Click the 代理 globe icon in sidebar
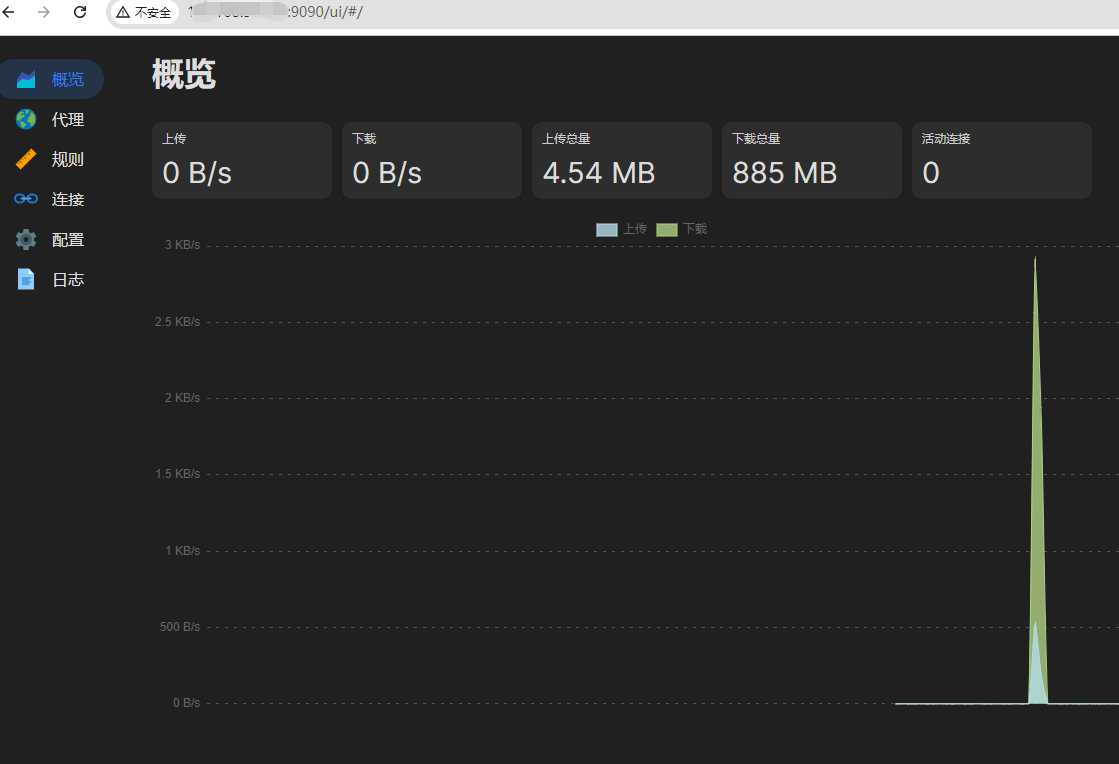The width and height of the screenshot is (1119, 764). [26, 119]
